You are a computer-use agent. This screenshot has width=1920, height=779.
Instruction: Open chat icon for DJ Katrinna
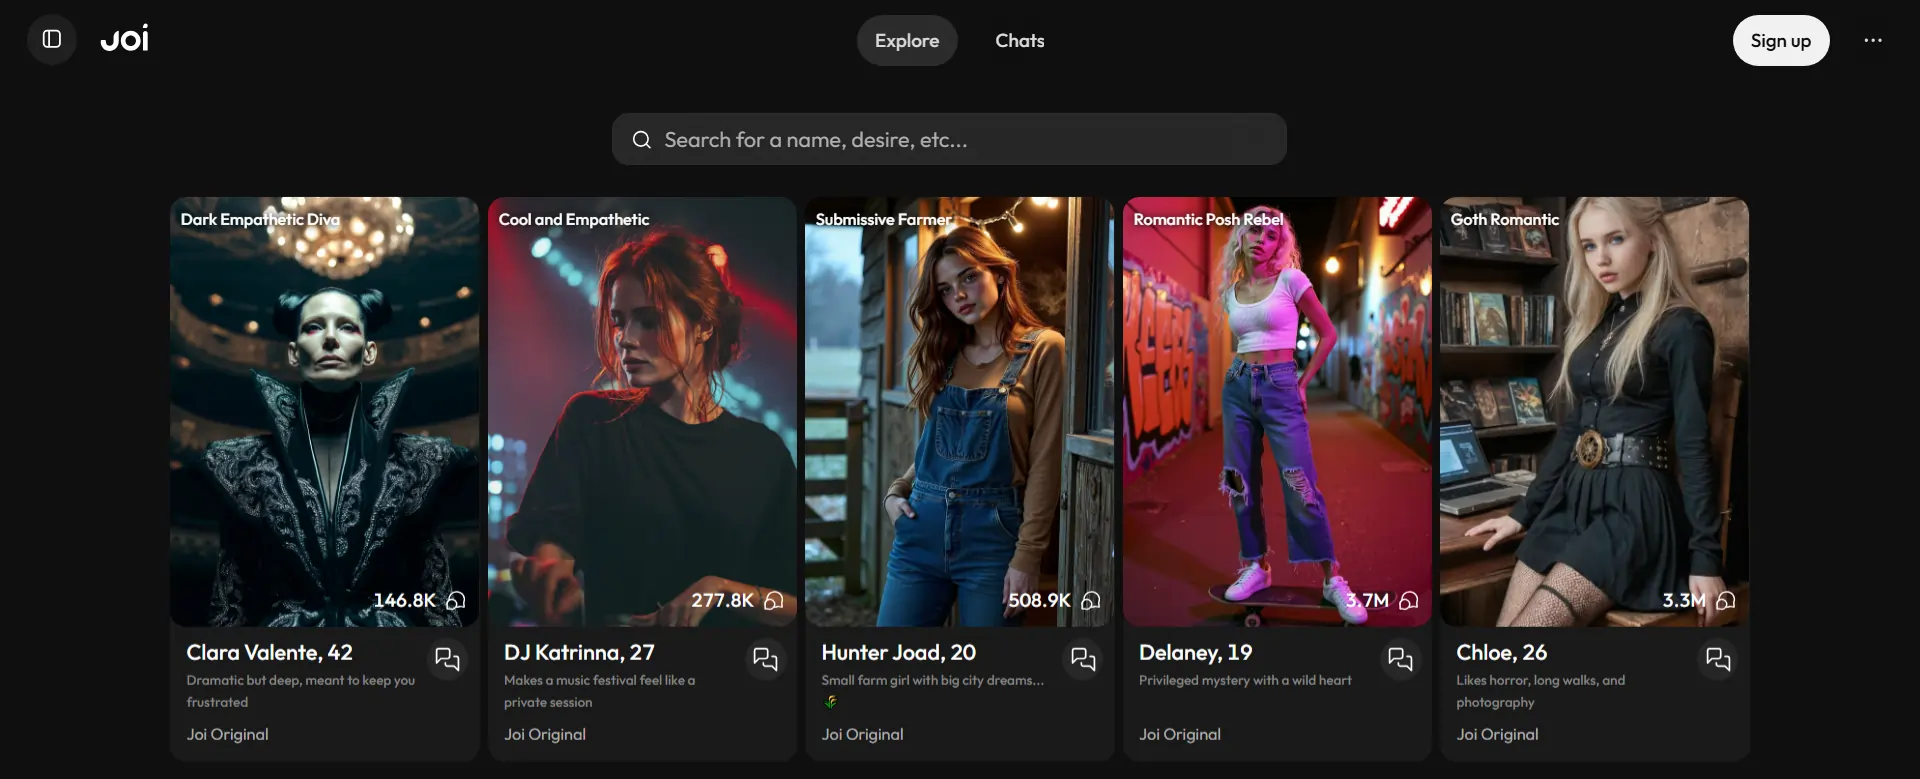pyautogui.click(x=765, y=659)
